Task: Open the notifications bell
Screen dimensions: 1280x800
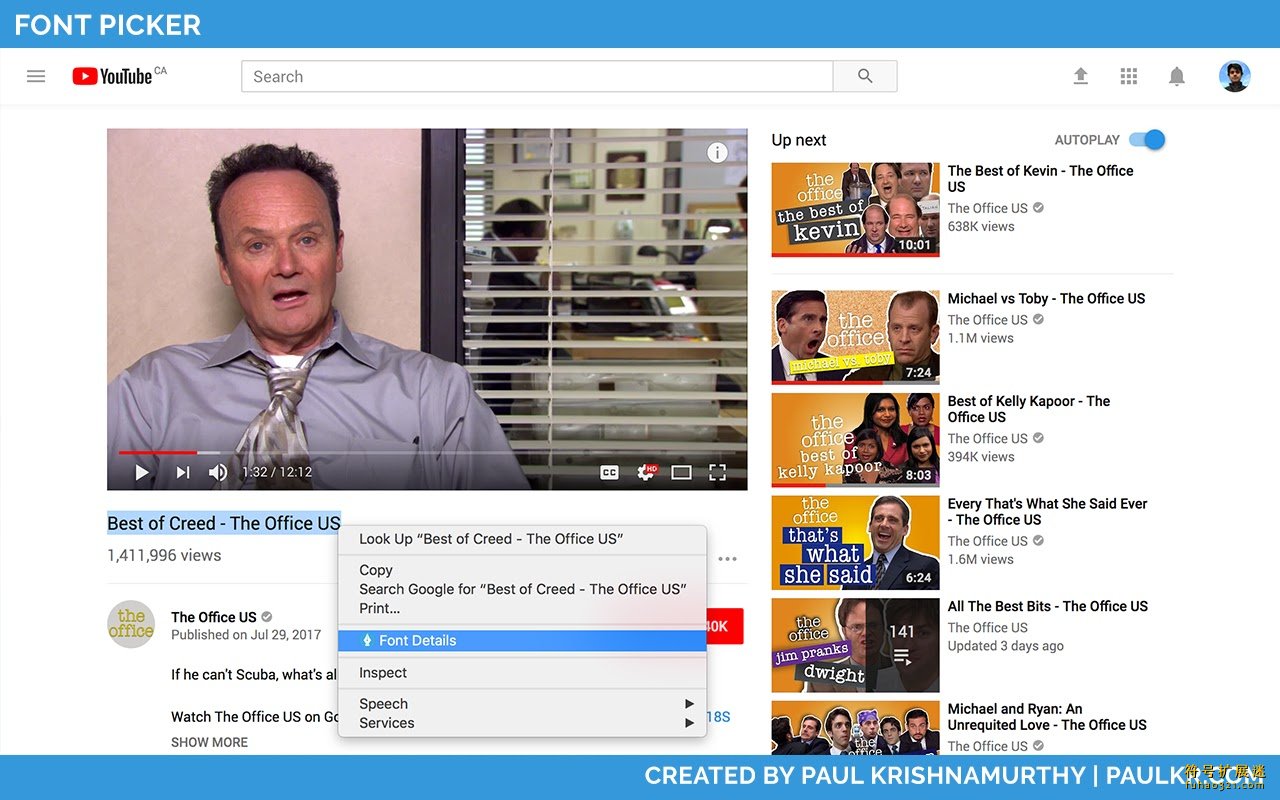Action: (x=1177, y=76)
